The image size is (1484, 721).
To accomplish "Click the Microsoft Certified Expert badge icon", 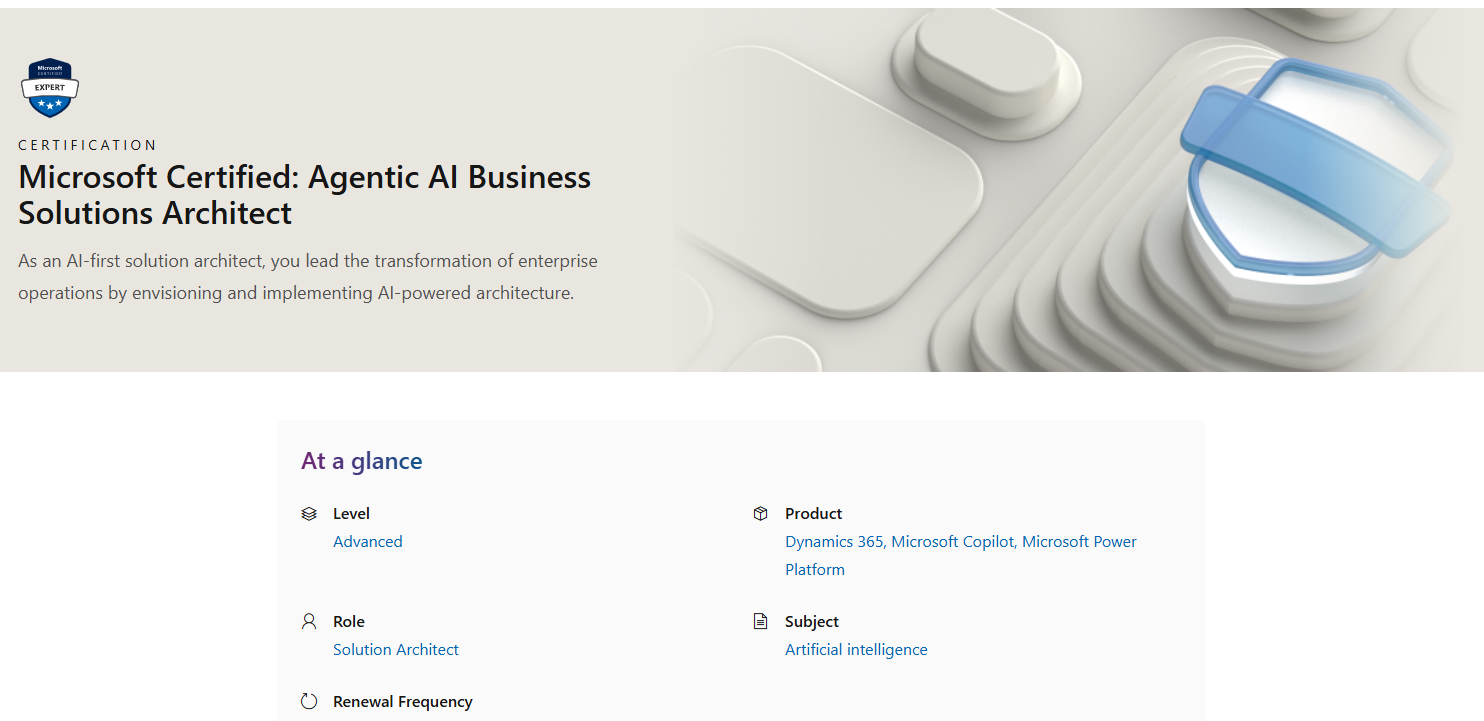I will coord(50,88).
